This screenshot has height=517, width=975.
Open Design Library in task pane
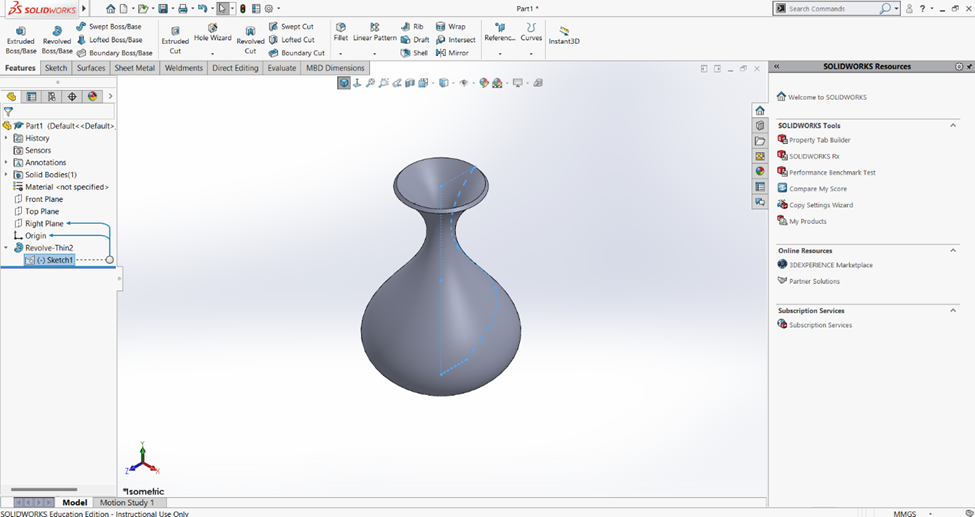760,126
